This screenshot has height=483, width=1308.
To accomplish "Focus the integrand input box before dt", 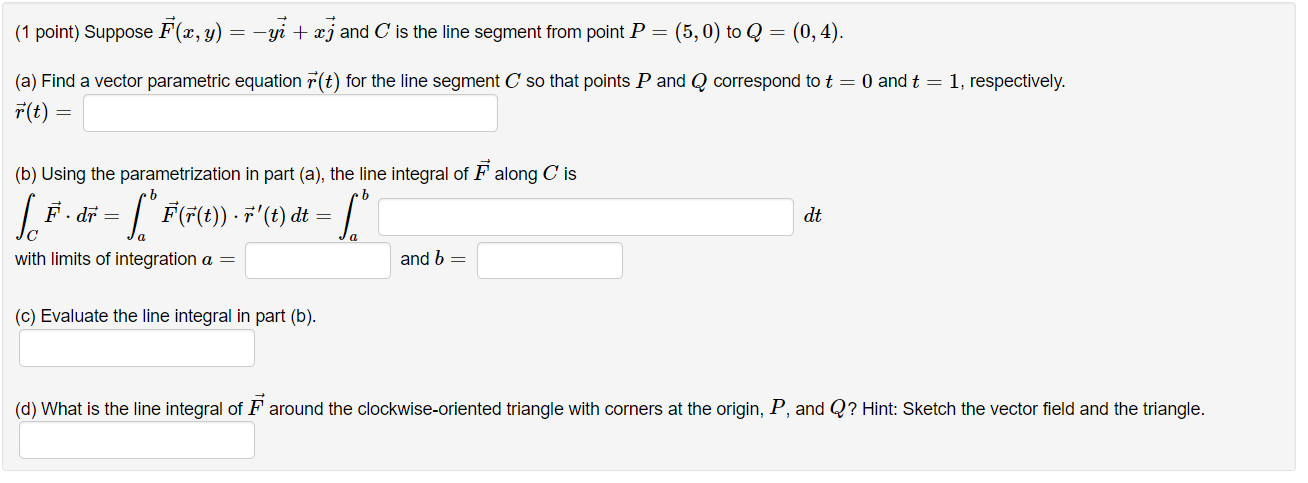I will pyautogui.click(x=586, y=217).
